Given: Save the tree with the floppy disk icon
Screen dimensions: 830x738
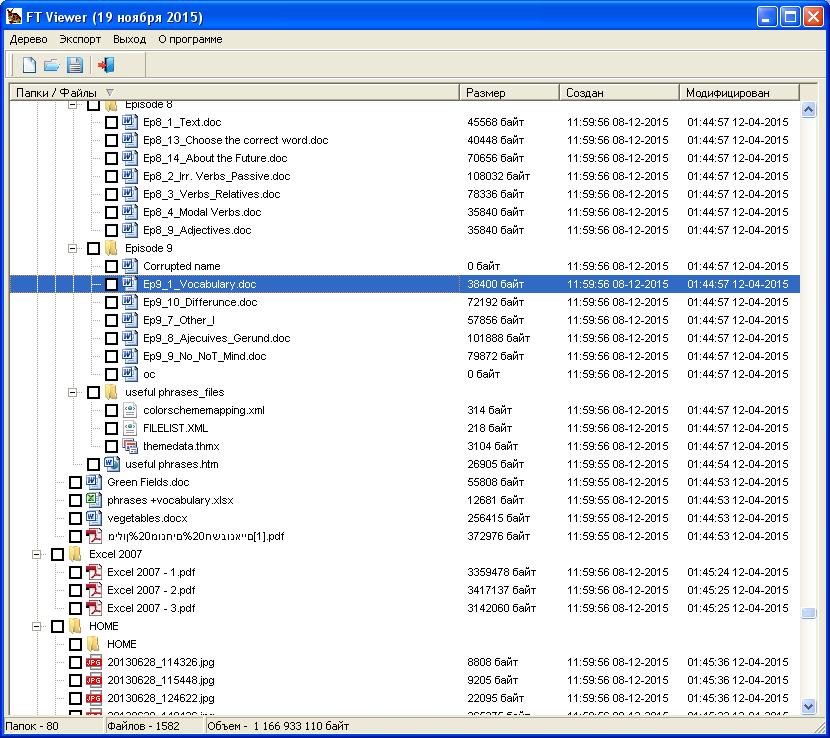Looking at the screenshot, I should pos(75,65).
